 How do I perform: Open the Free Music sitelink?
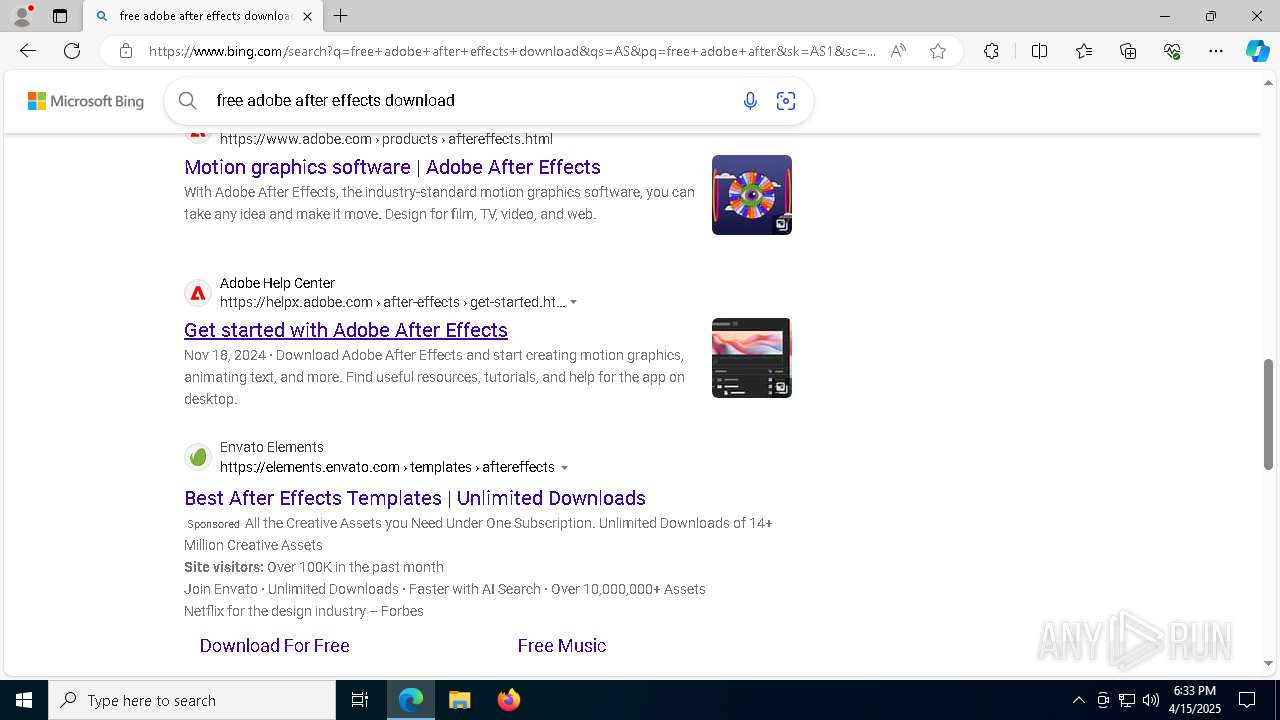562,646
